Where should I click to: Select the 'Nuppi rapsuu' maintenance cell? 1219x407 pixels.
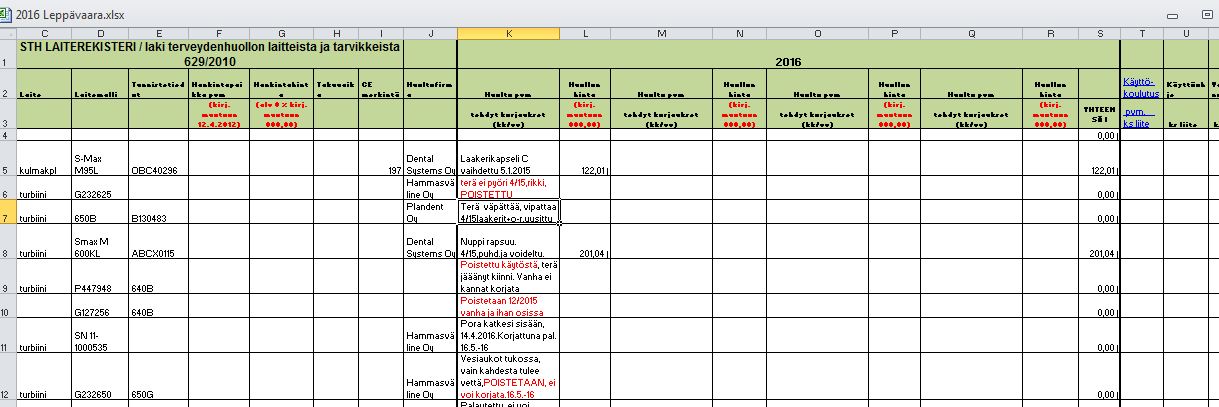(508, 241)
